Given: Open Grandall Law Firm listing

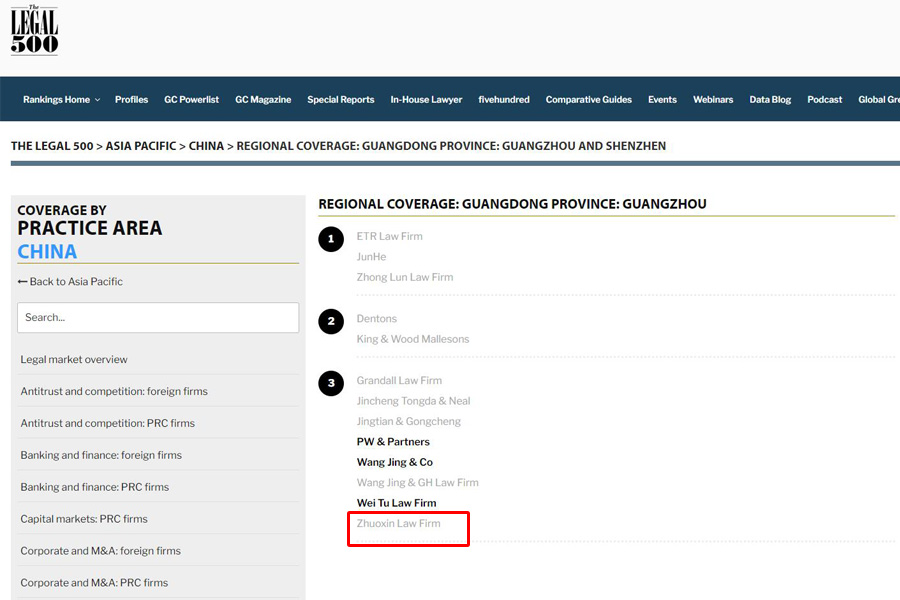Looking at the screenshot, I should pyautogui.click(x=399, y=380).
